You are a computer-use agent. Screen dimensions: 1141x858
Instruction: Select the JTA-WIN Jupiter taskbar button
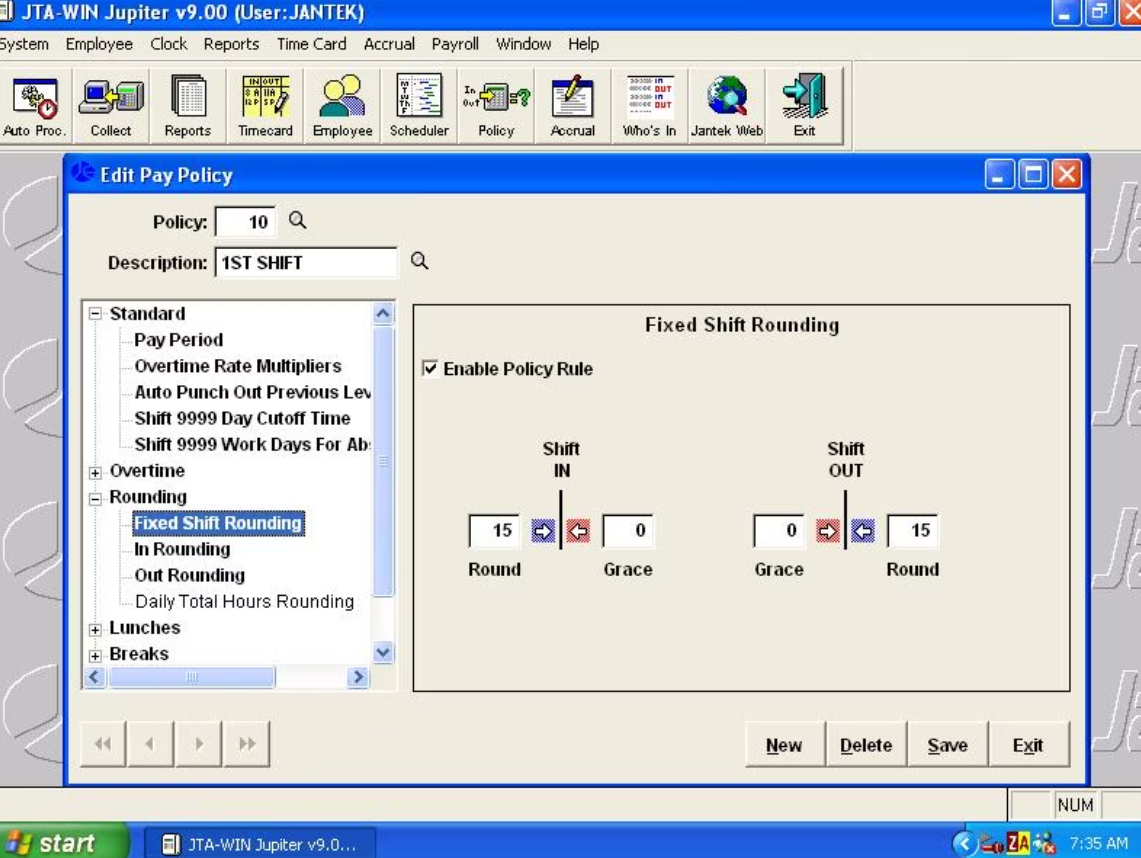coord(259,844)
